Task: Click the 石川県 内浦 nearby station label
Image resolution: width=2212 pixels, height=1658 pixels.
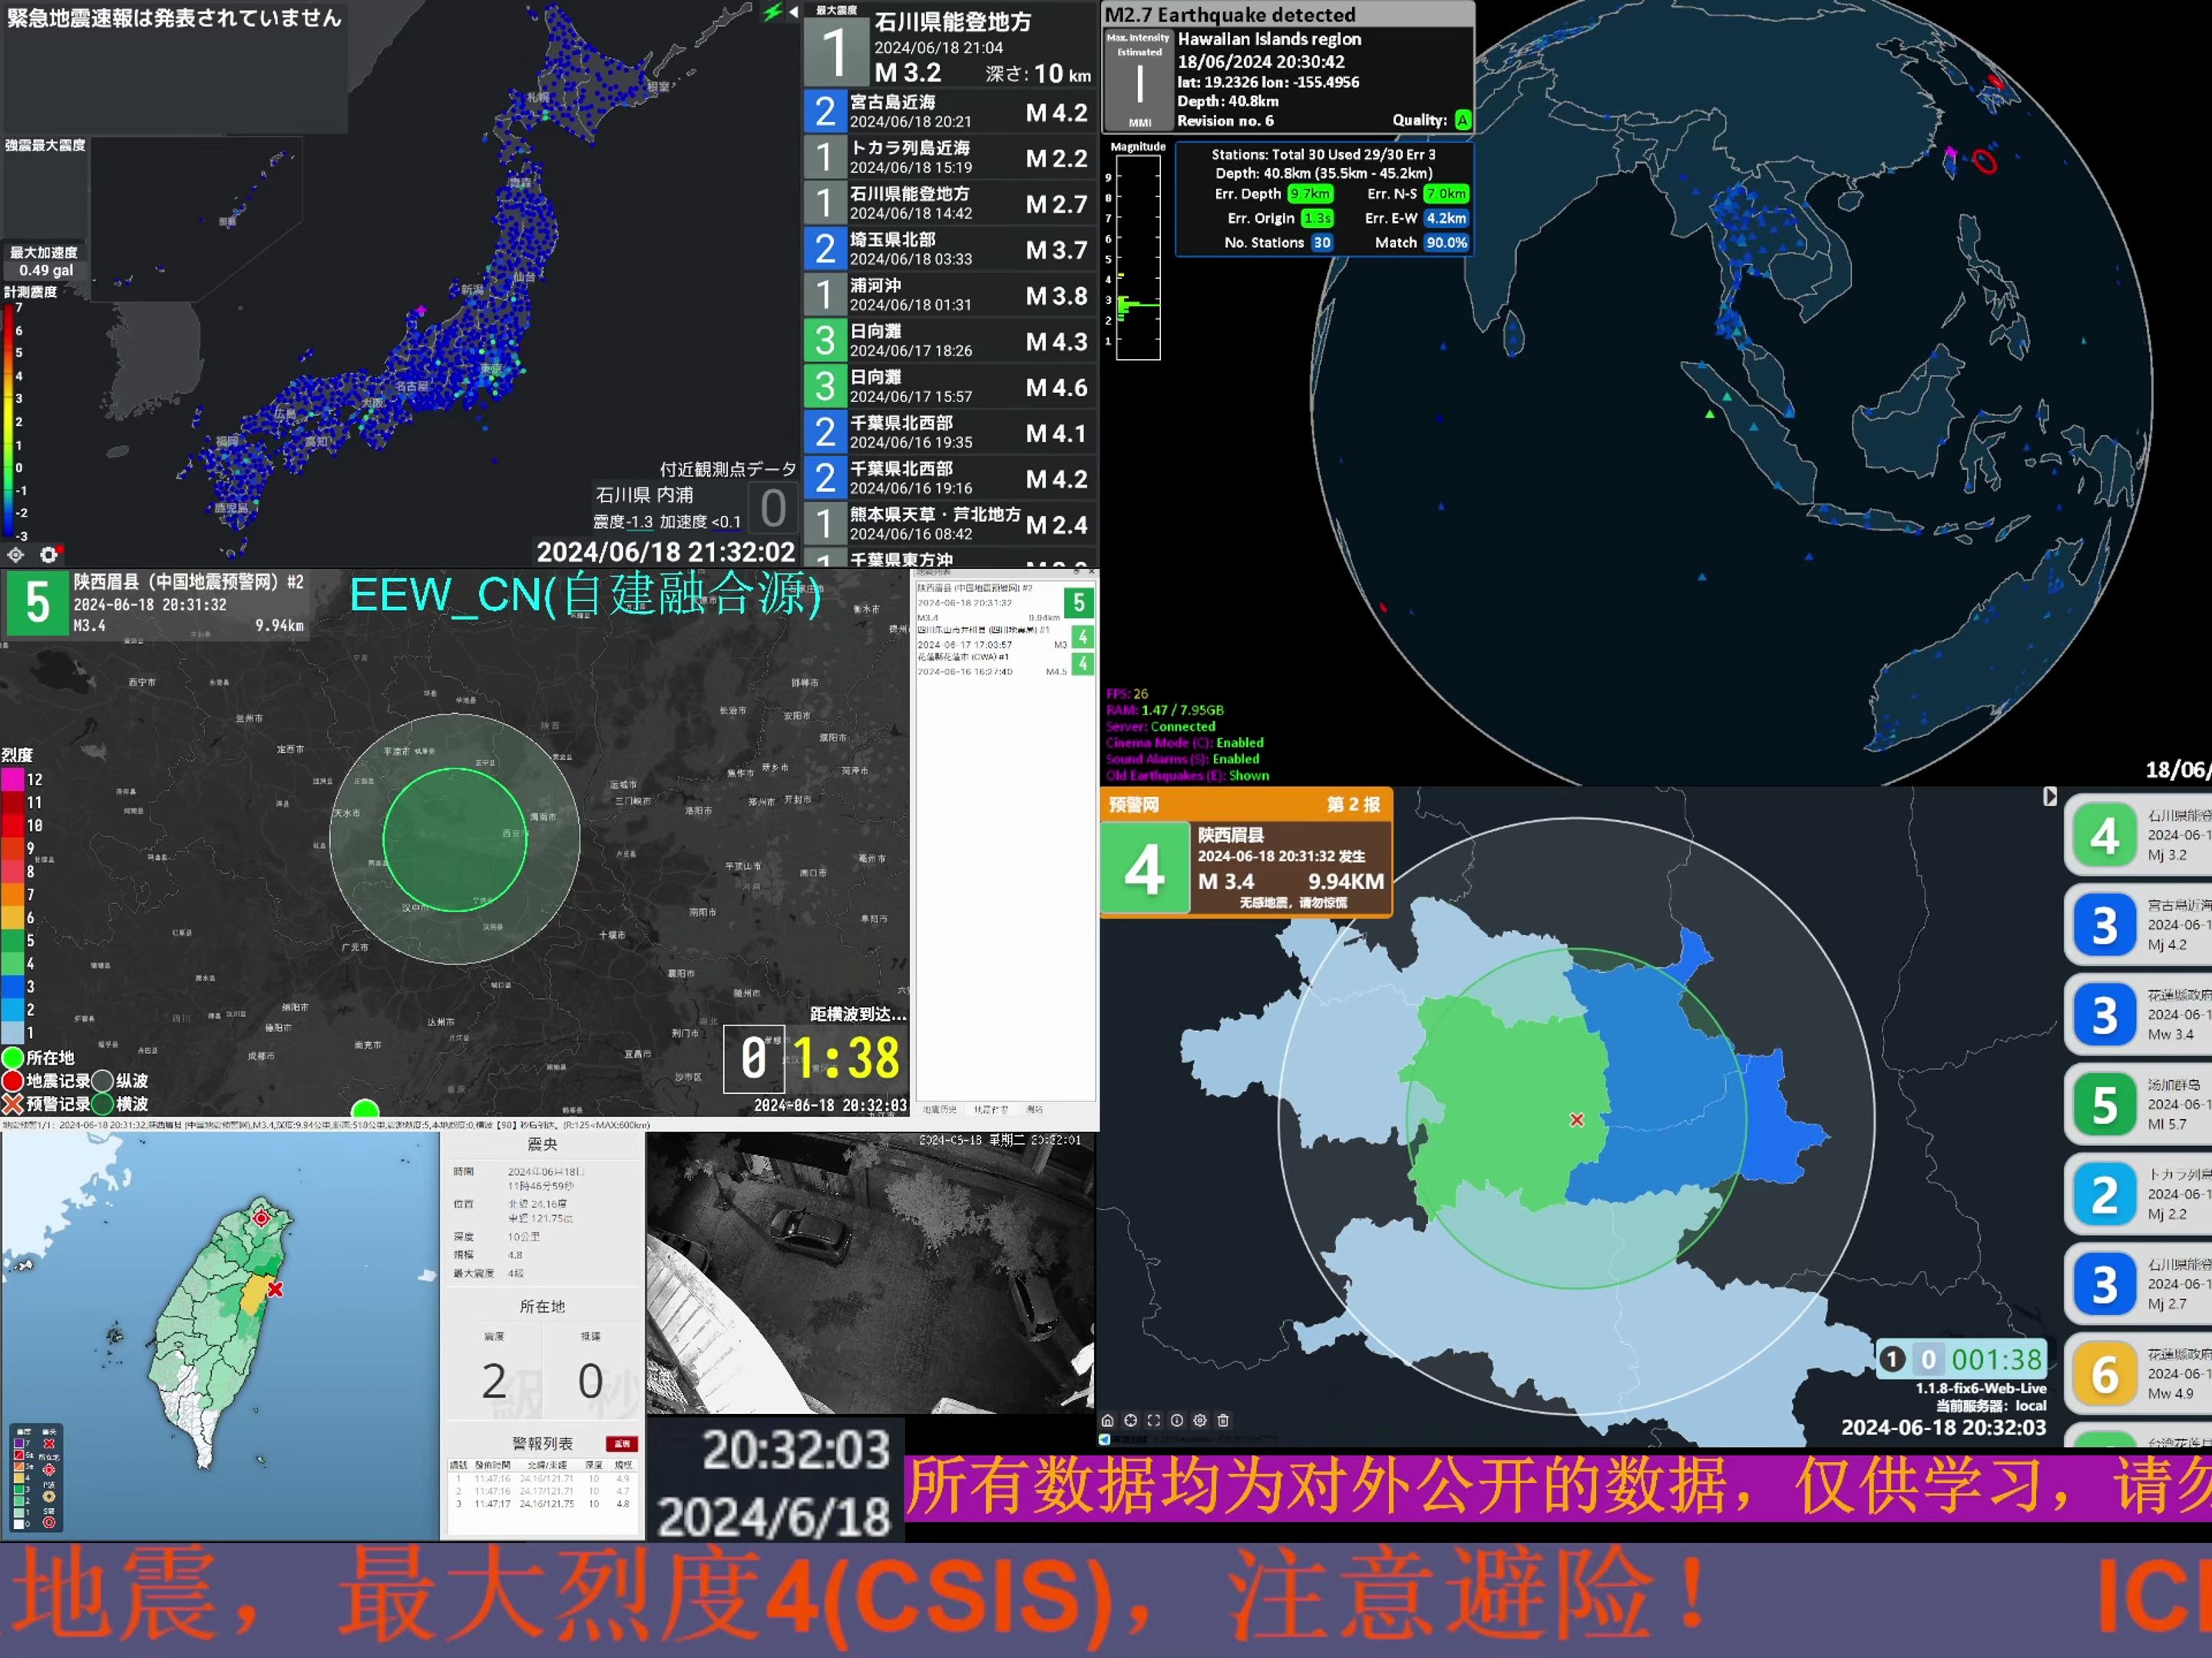Action: pyautogui.click(x=644, y=495)
